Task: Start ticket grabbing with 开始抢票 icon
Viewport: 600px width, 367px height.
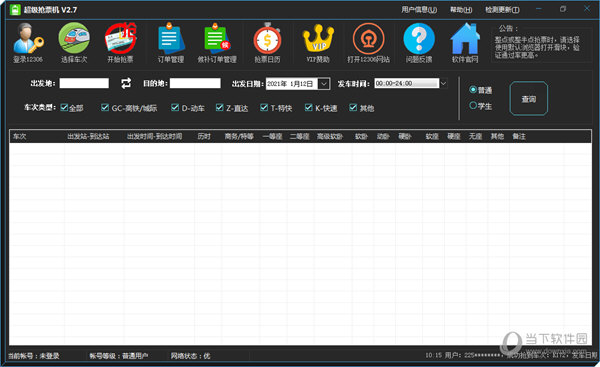Action: [x=121, y=42]
